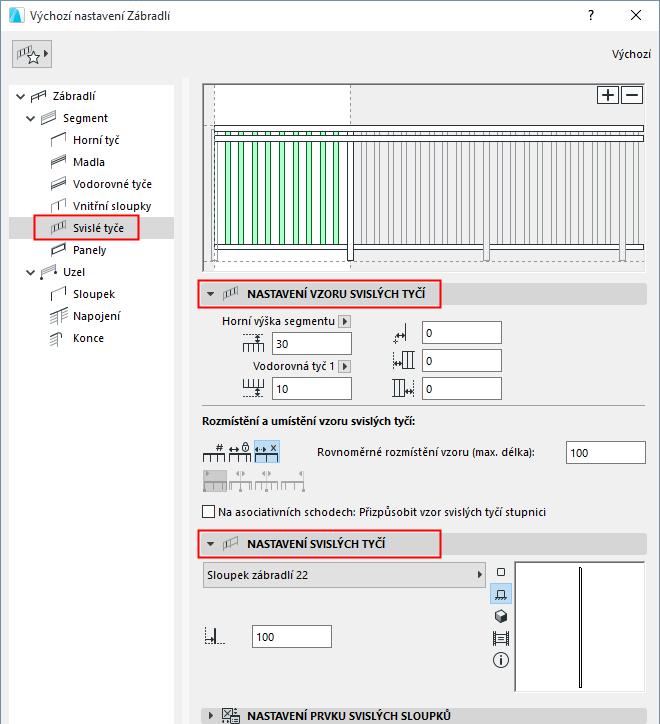Image resolution: width=660 pixels, height=724 pixels.
Task: Select second pattern alignment option
Action: point(241,481)
